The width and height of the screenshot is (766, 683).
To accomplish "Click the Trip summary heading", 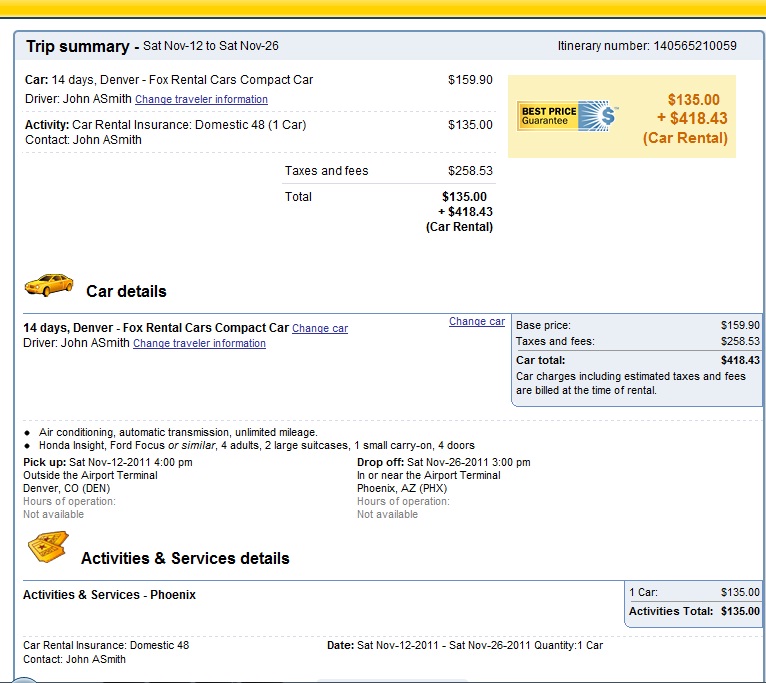I will click(78, 46).
